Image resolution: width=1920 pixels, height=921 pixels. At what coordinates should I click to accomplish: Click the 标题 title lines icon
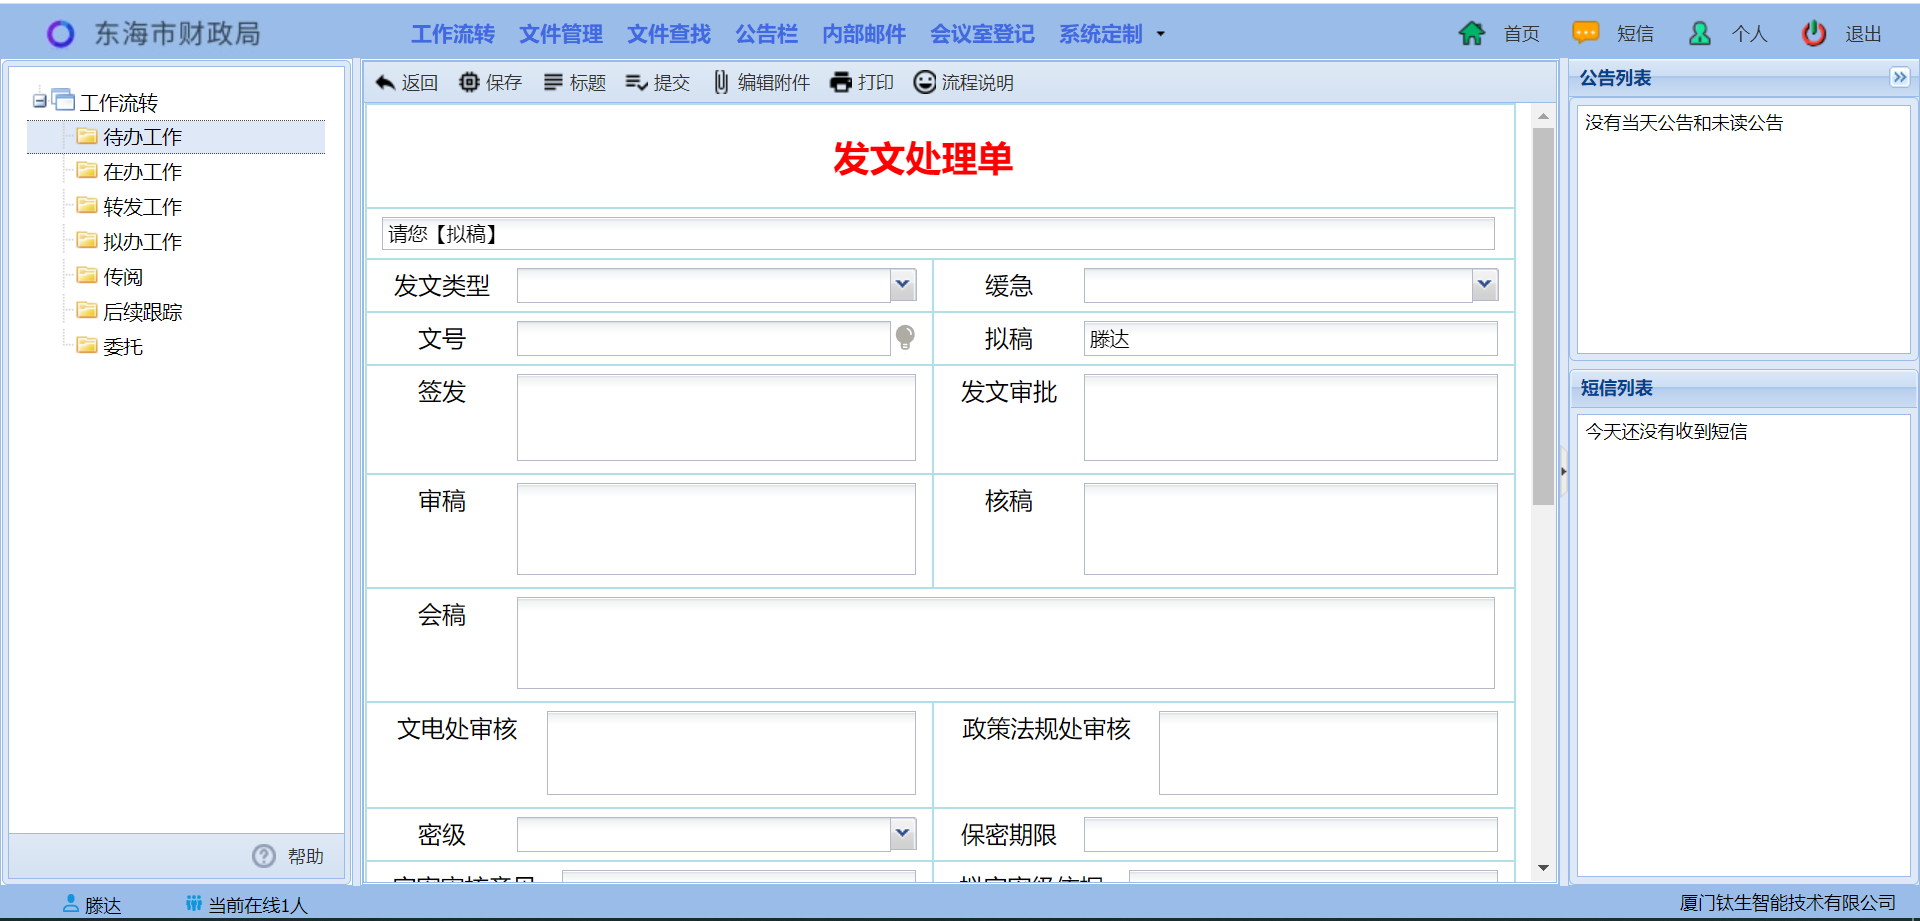pyautogui.click(x=553, y=82)
